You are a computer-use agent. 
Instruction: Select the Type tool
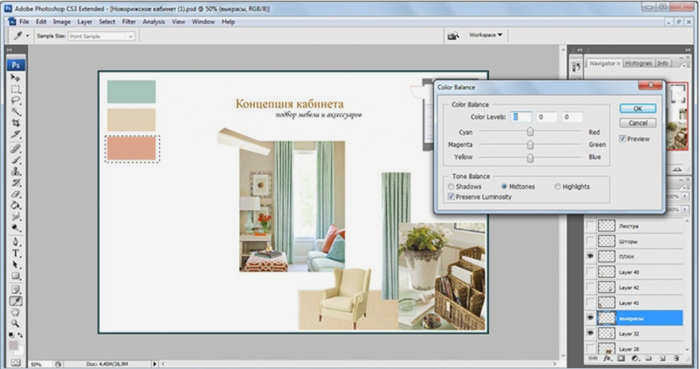pos(16,253)
